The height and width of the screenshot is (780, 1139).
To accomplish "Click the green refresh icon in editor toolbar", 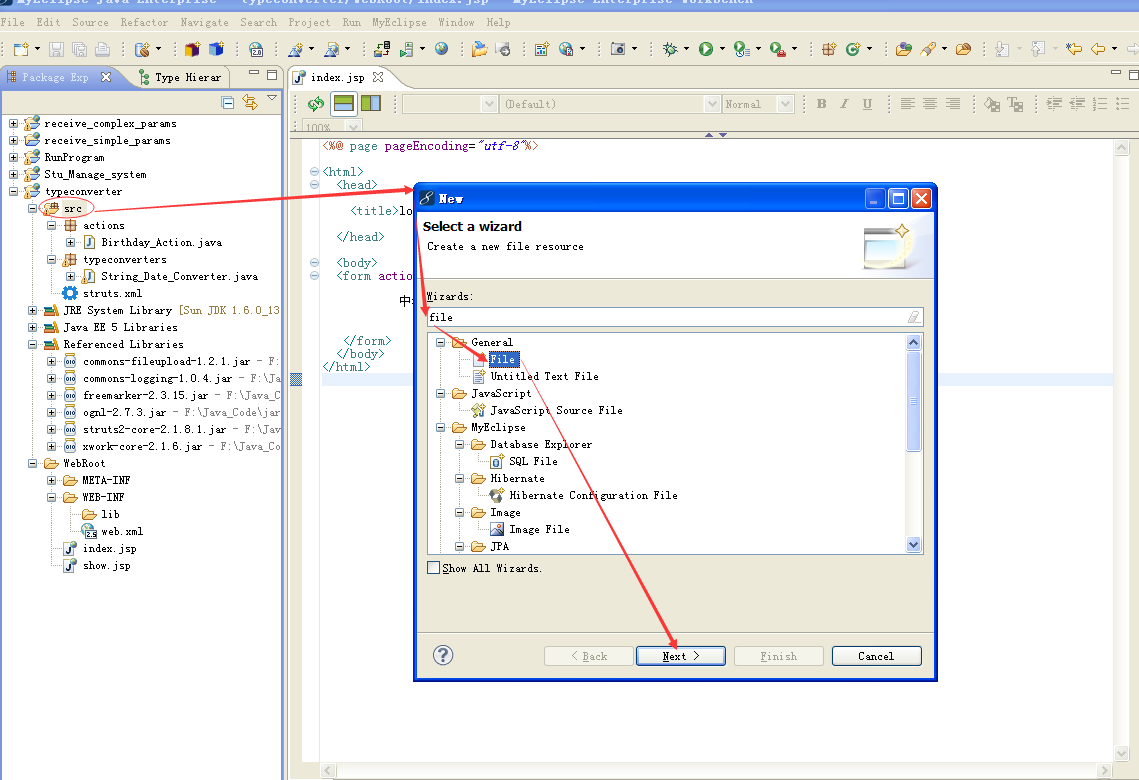I will [x=315, y=104].
